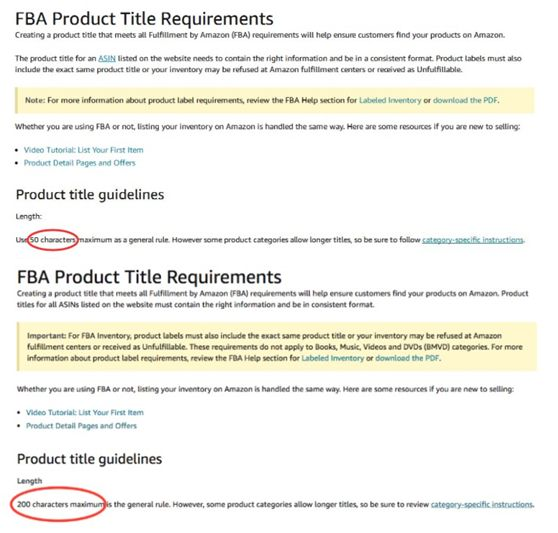
Task: Open Labeled Inventory link in the Important box
Action: (x=333, y=358)
